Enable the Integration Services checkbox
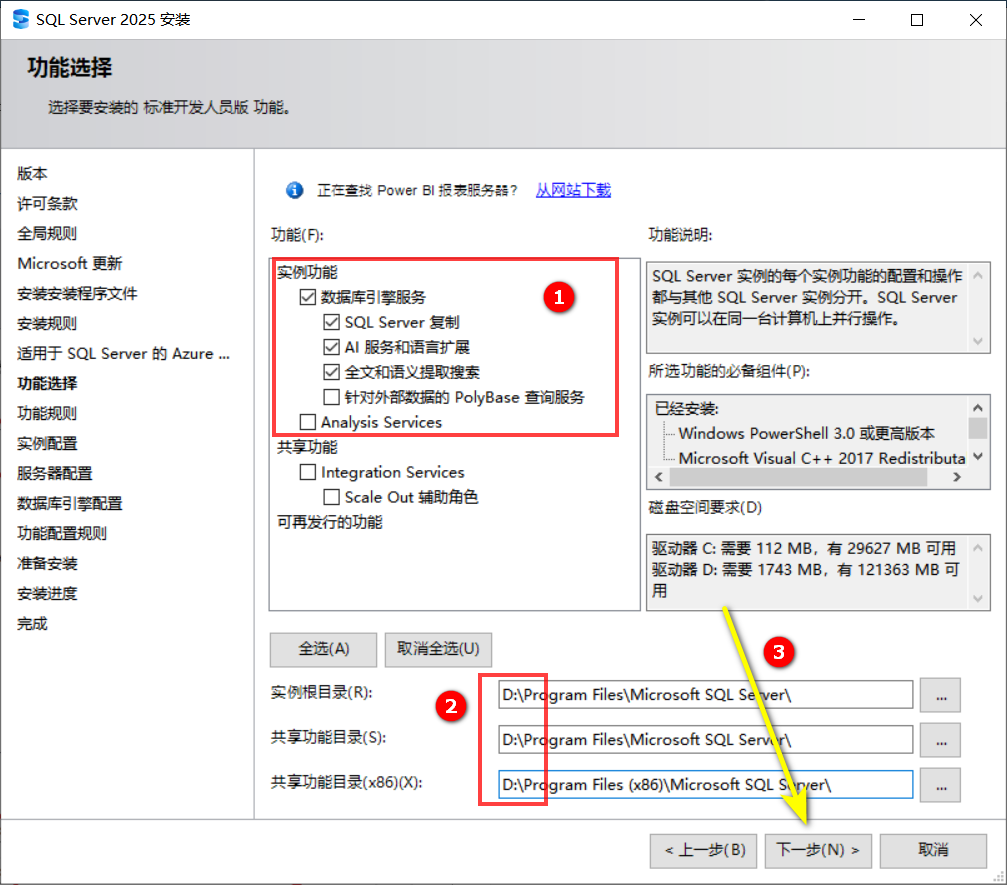The image size is (1007, 885). click(x=308, y=472)
